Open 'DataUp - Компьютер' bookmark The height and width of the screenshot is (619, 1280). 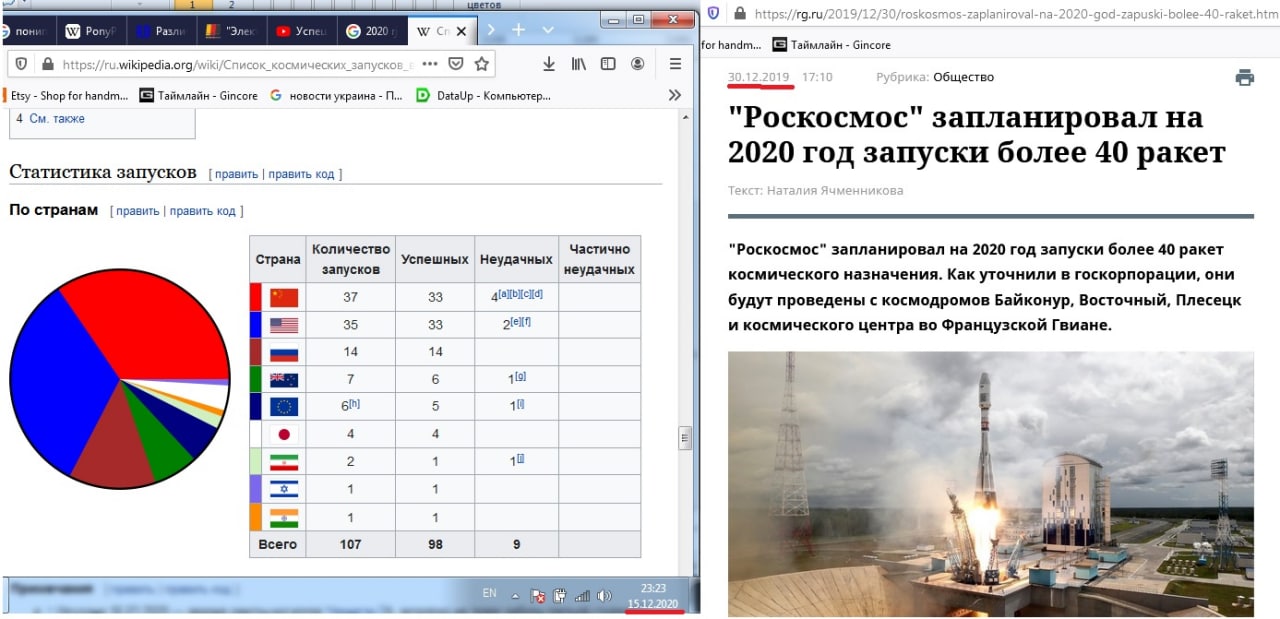pyautogui.click(x=483, y=96)
